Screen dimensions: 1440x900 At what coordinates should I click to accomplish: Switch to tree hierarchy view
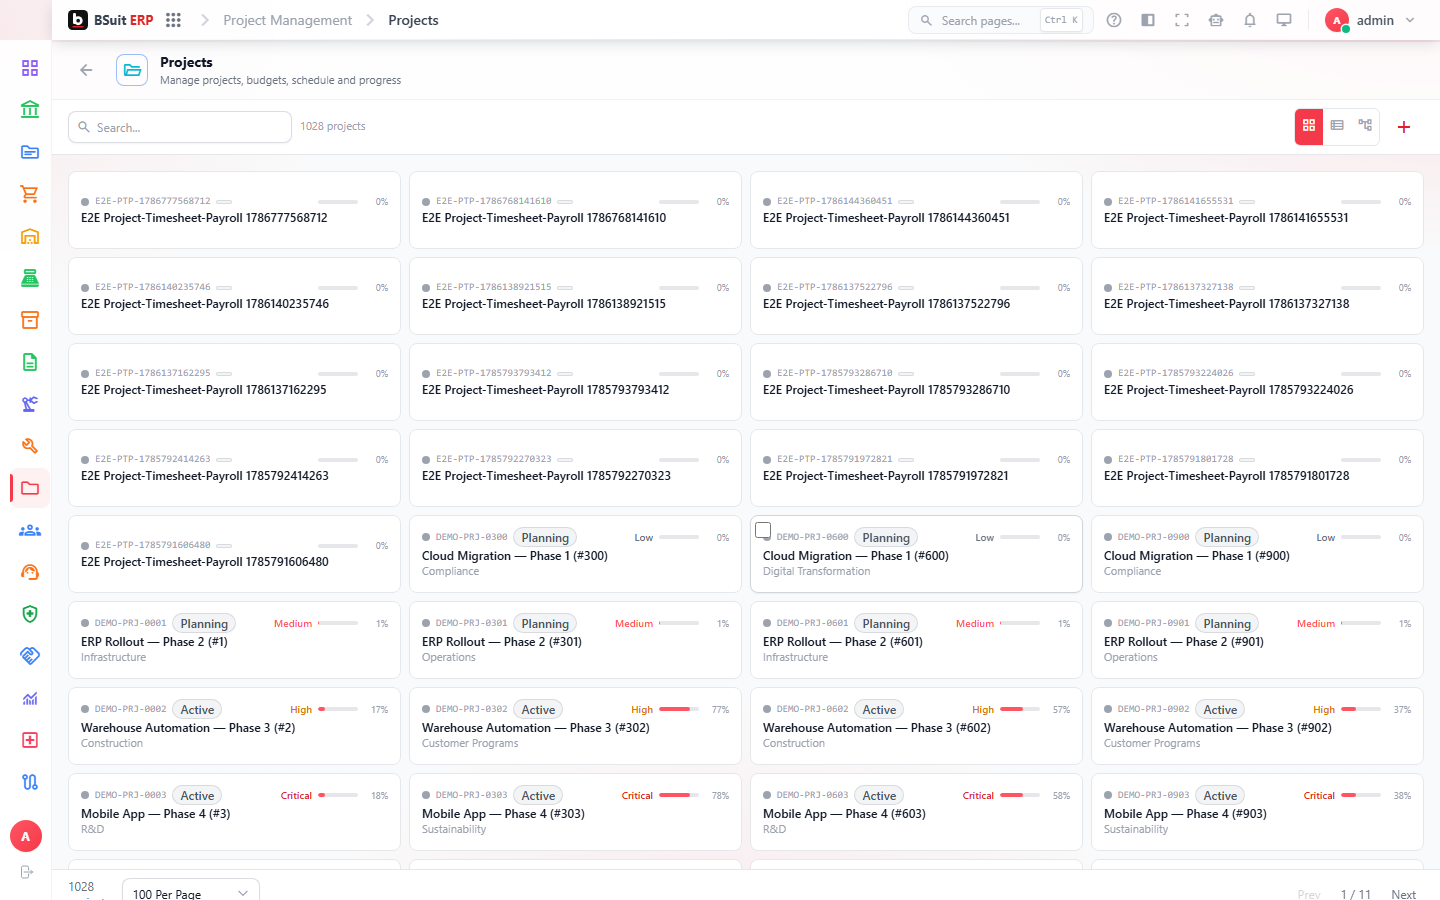1365,126
